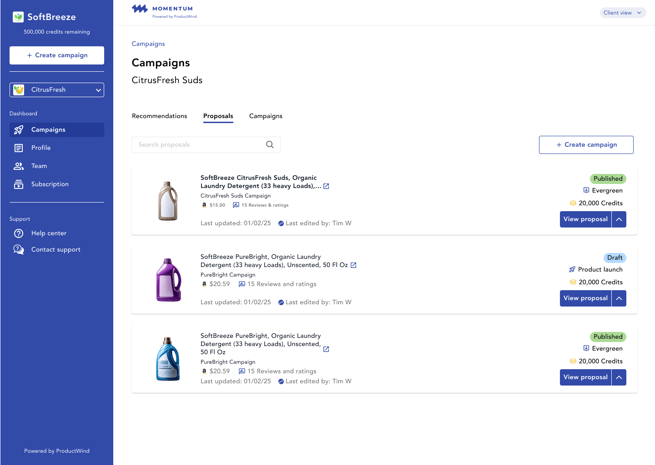The image size is (655, 465).
Task: Click the Draft status badge
Action: point(615,258)
